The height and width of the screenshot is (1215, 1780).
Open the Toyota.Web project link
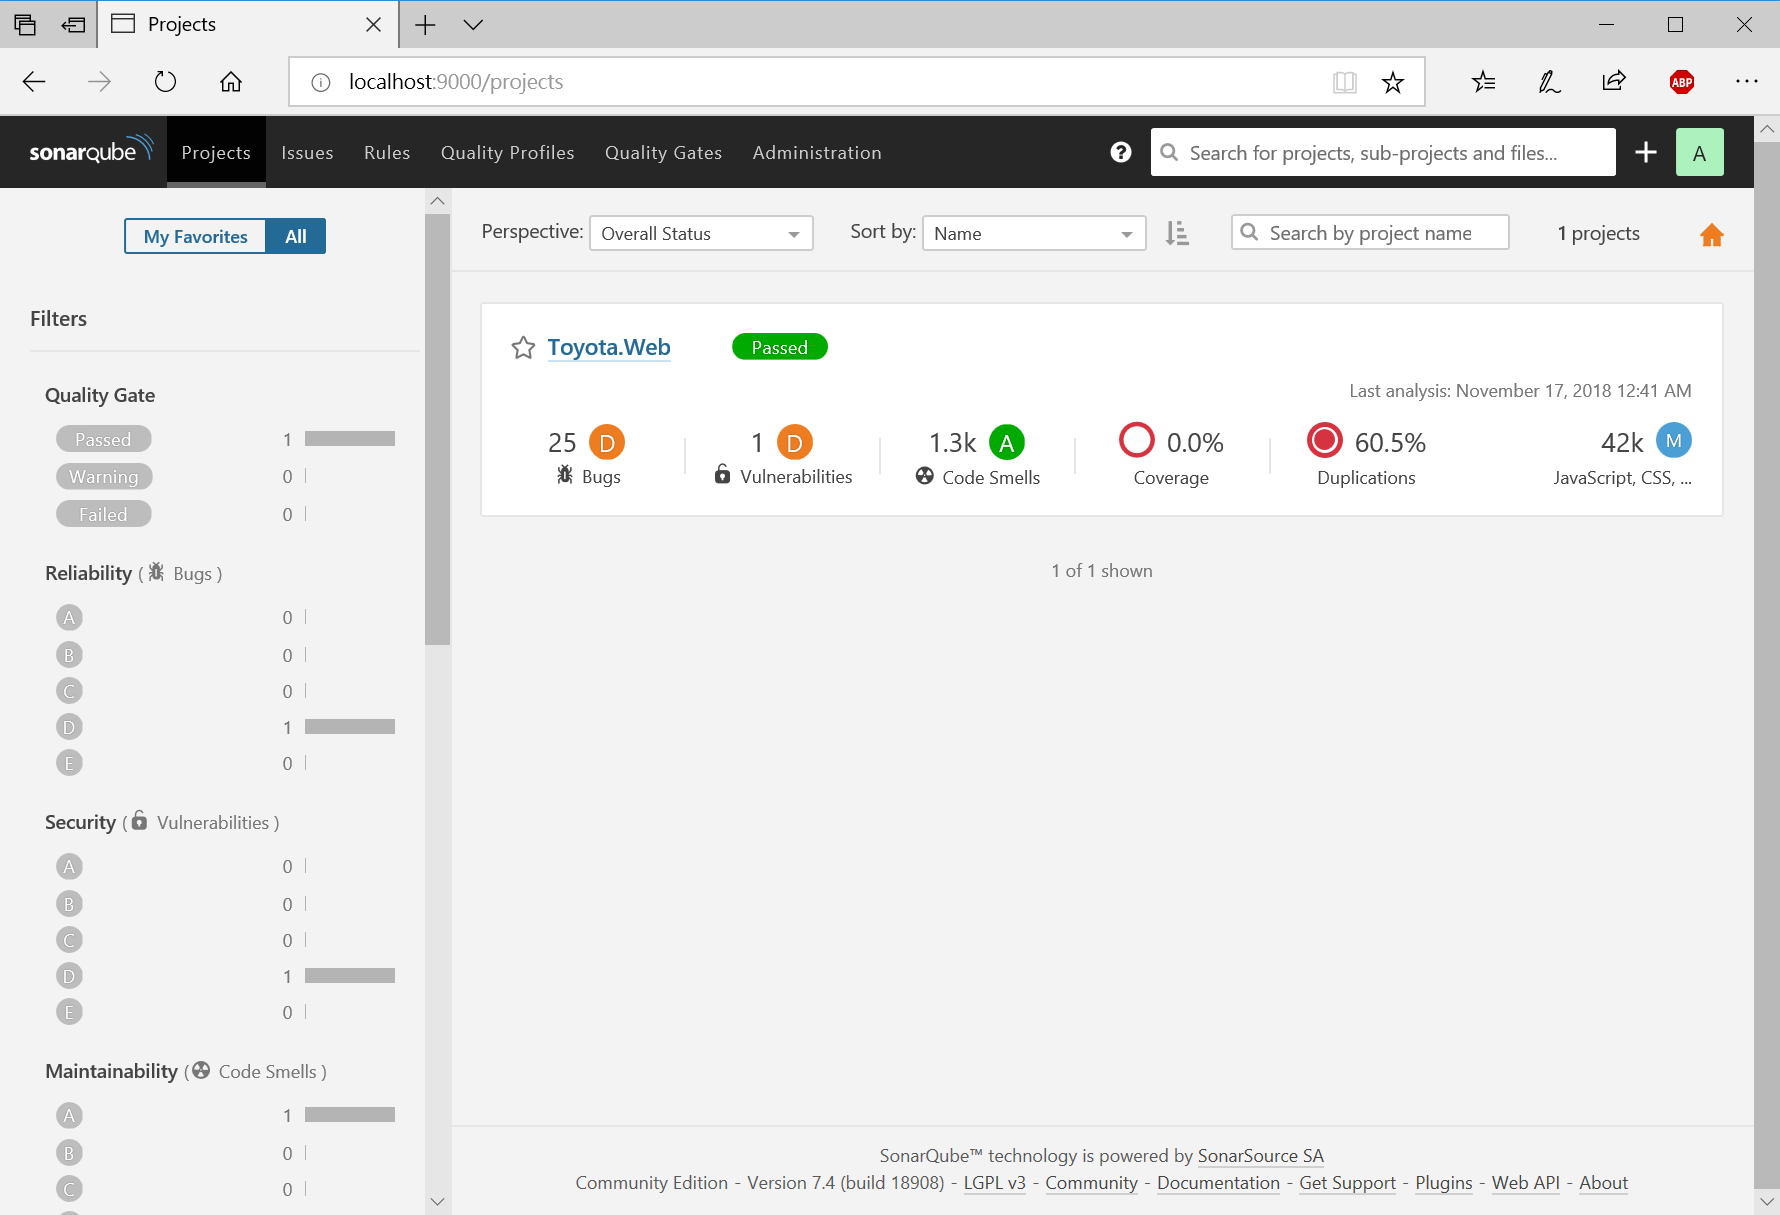pos(609,347)
